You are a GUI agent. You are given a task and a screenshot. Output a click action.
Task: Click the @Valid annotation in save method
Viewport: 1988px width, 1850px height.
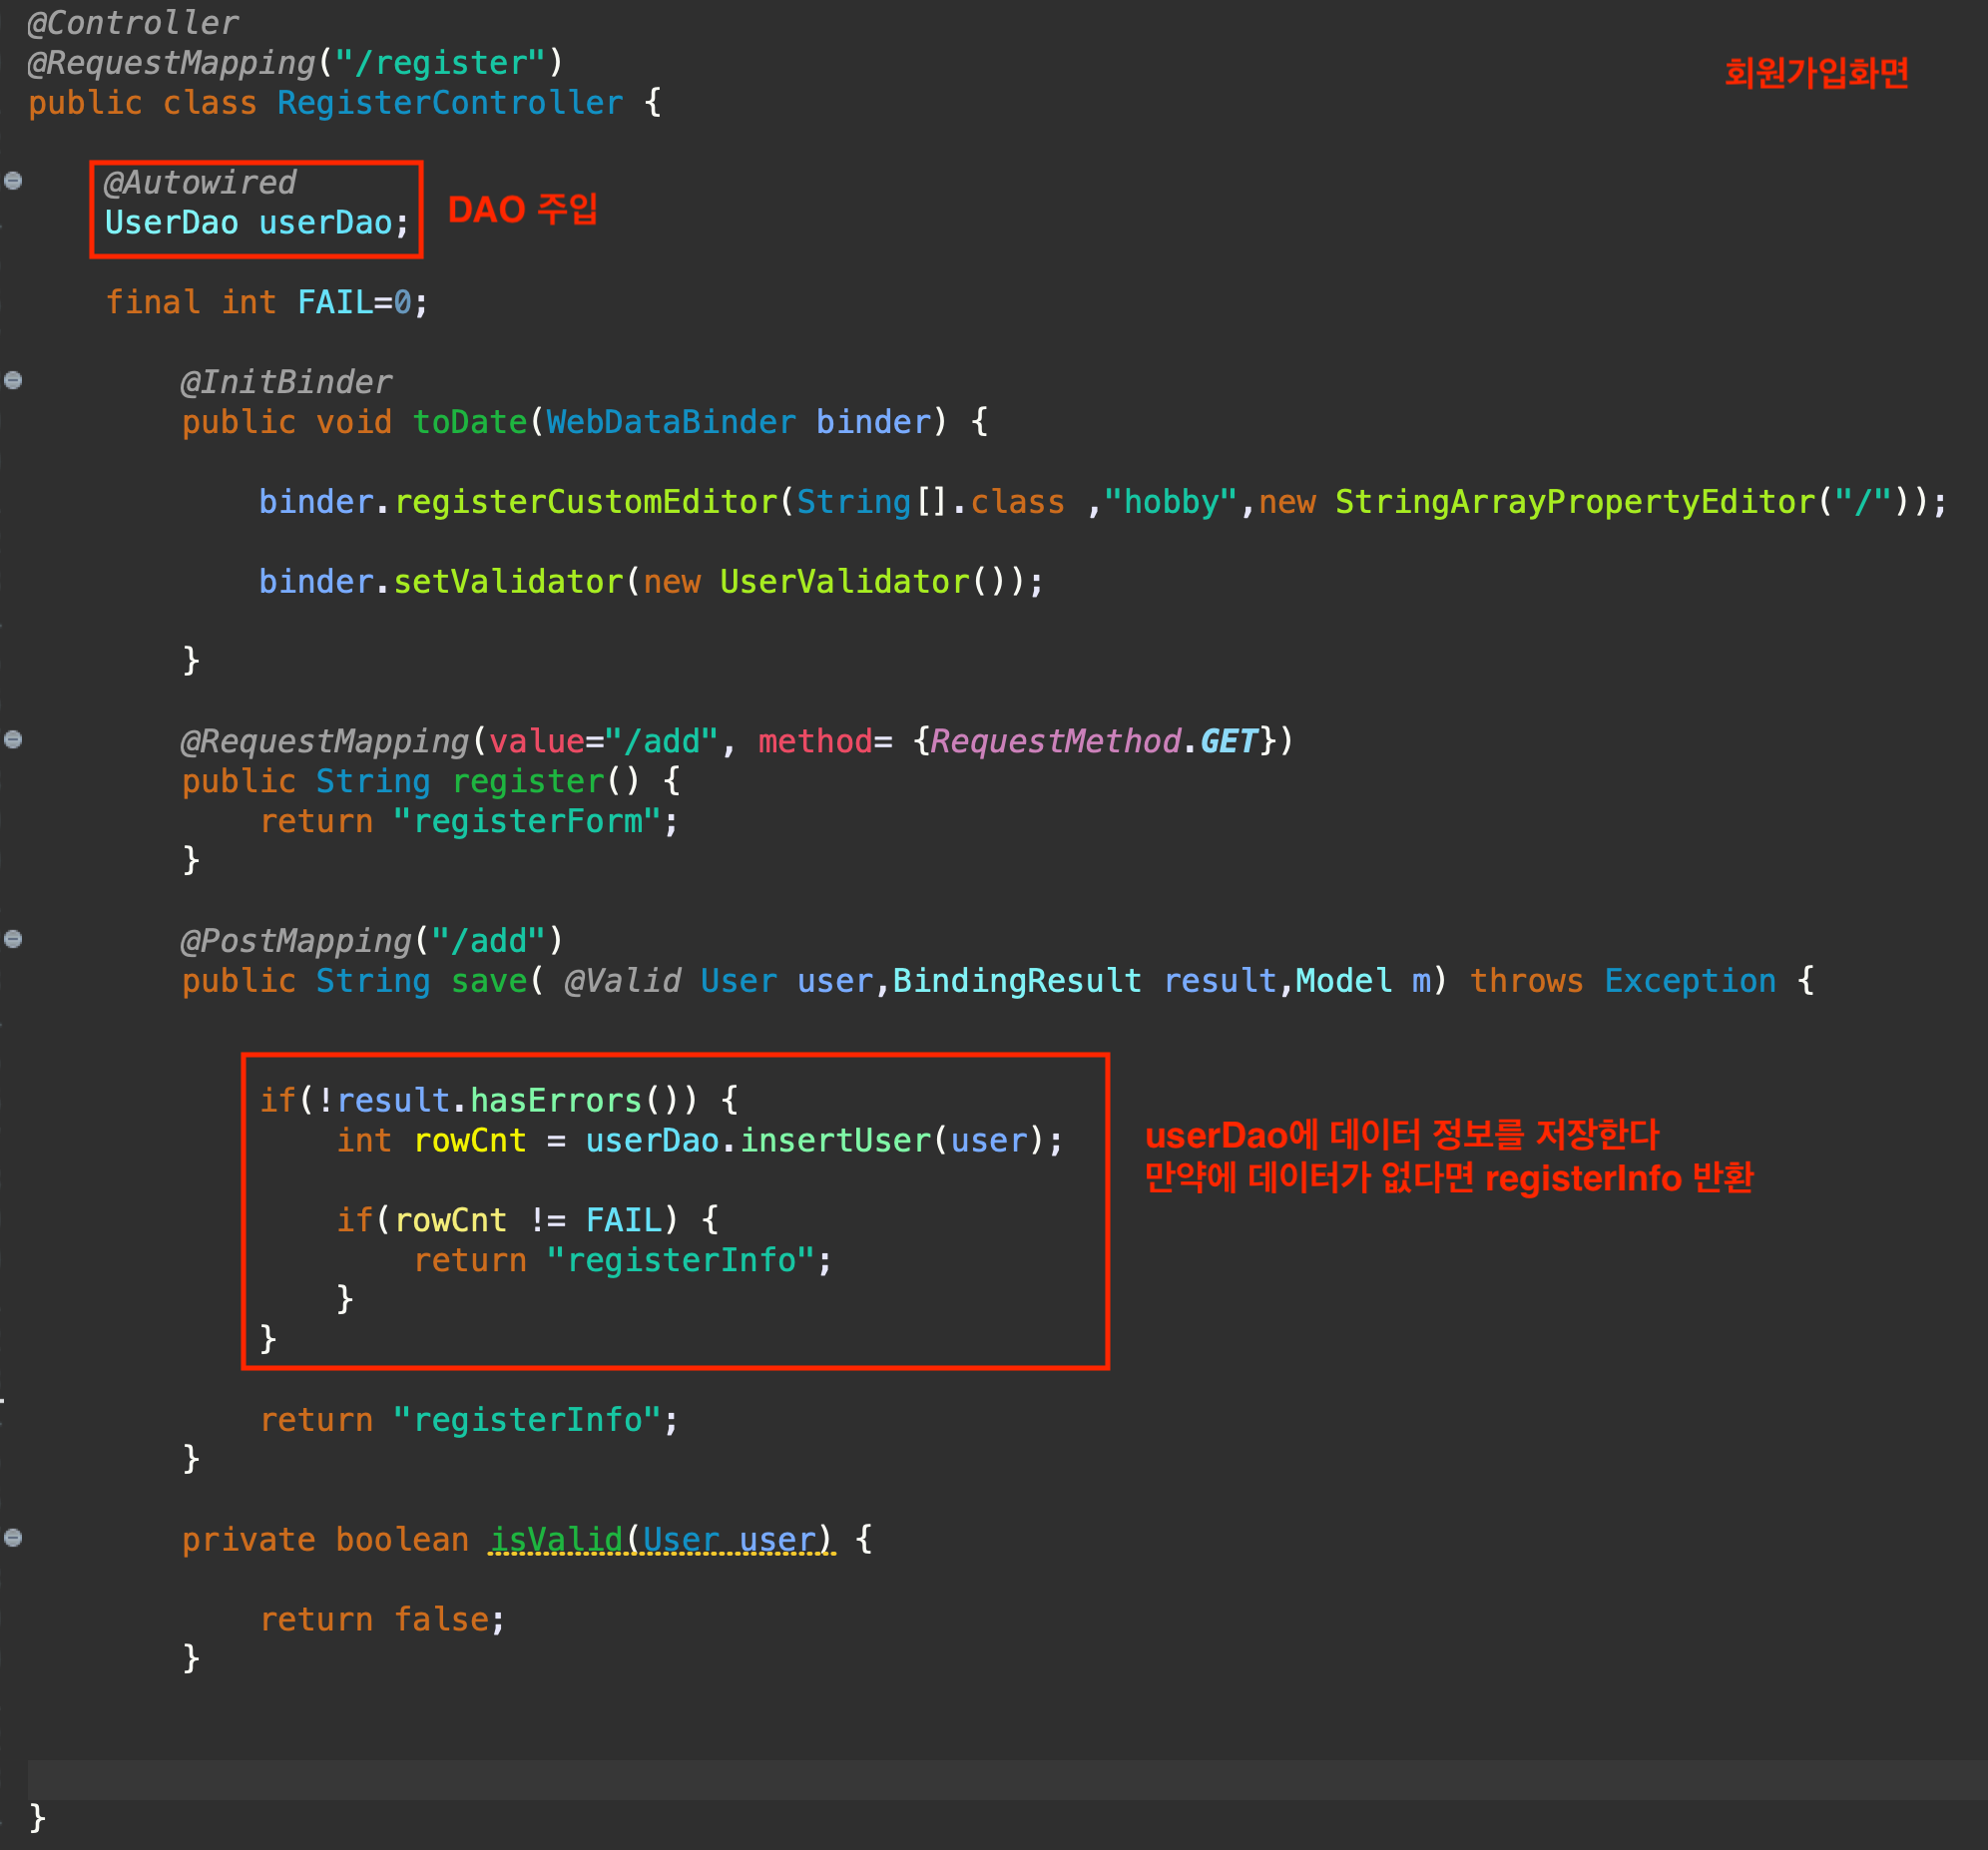(x=622, y=981)
